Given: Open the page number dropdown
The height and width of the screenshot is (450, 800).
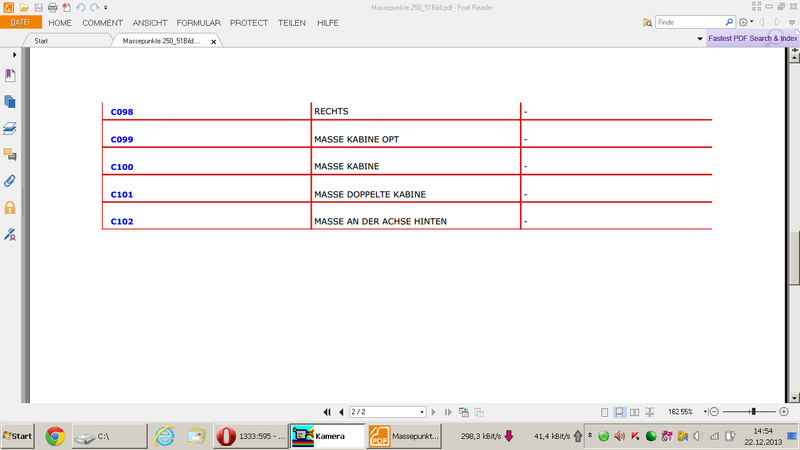Looking at the screenshot, I should 422,412.
